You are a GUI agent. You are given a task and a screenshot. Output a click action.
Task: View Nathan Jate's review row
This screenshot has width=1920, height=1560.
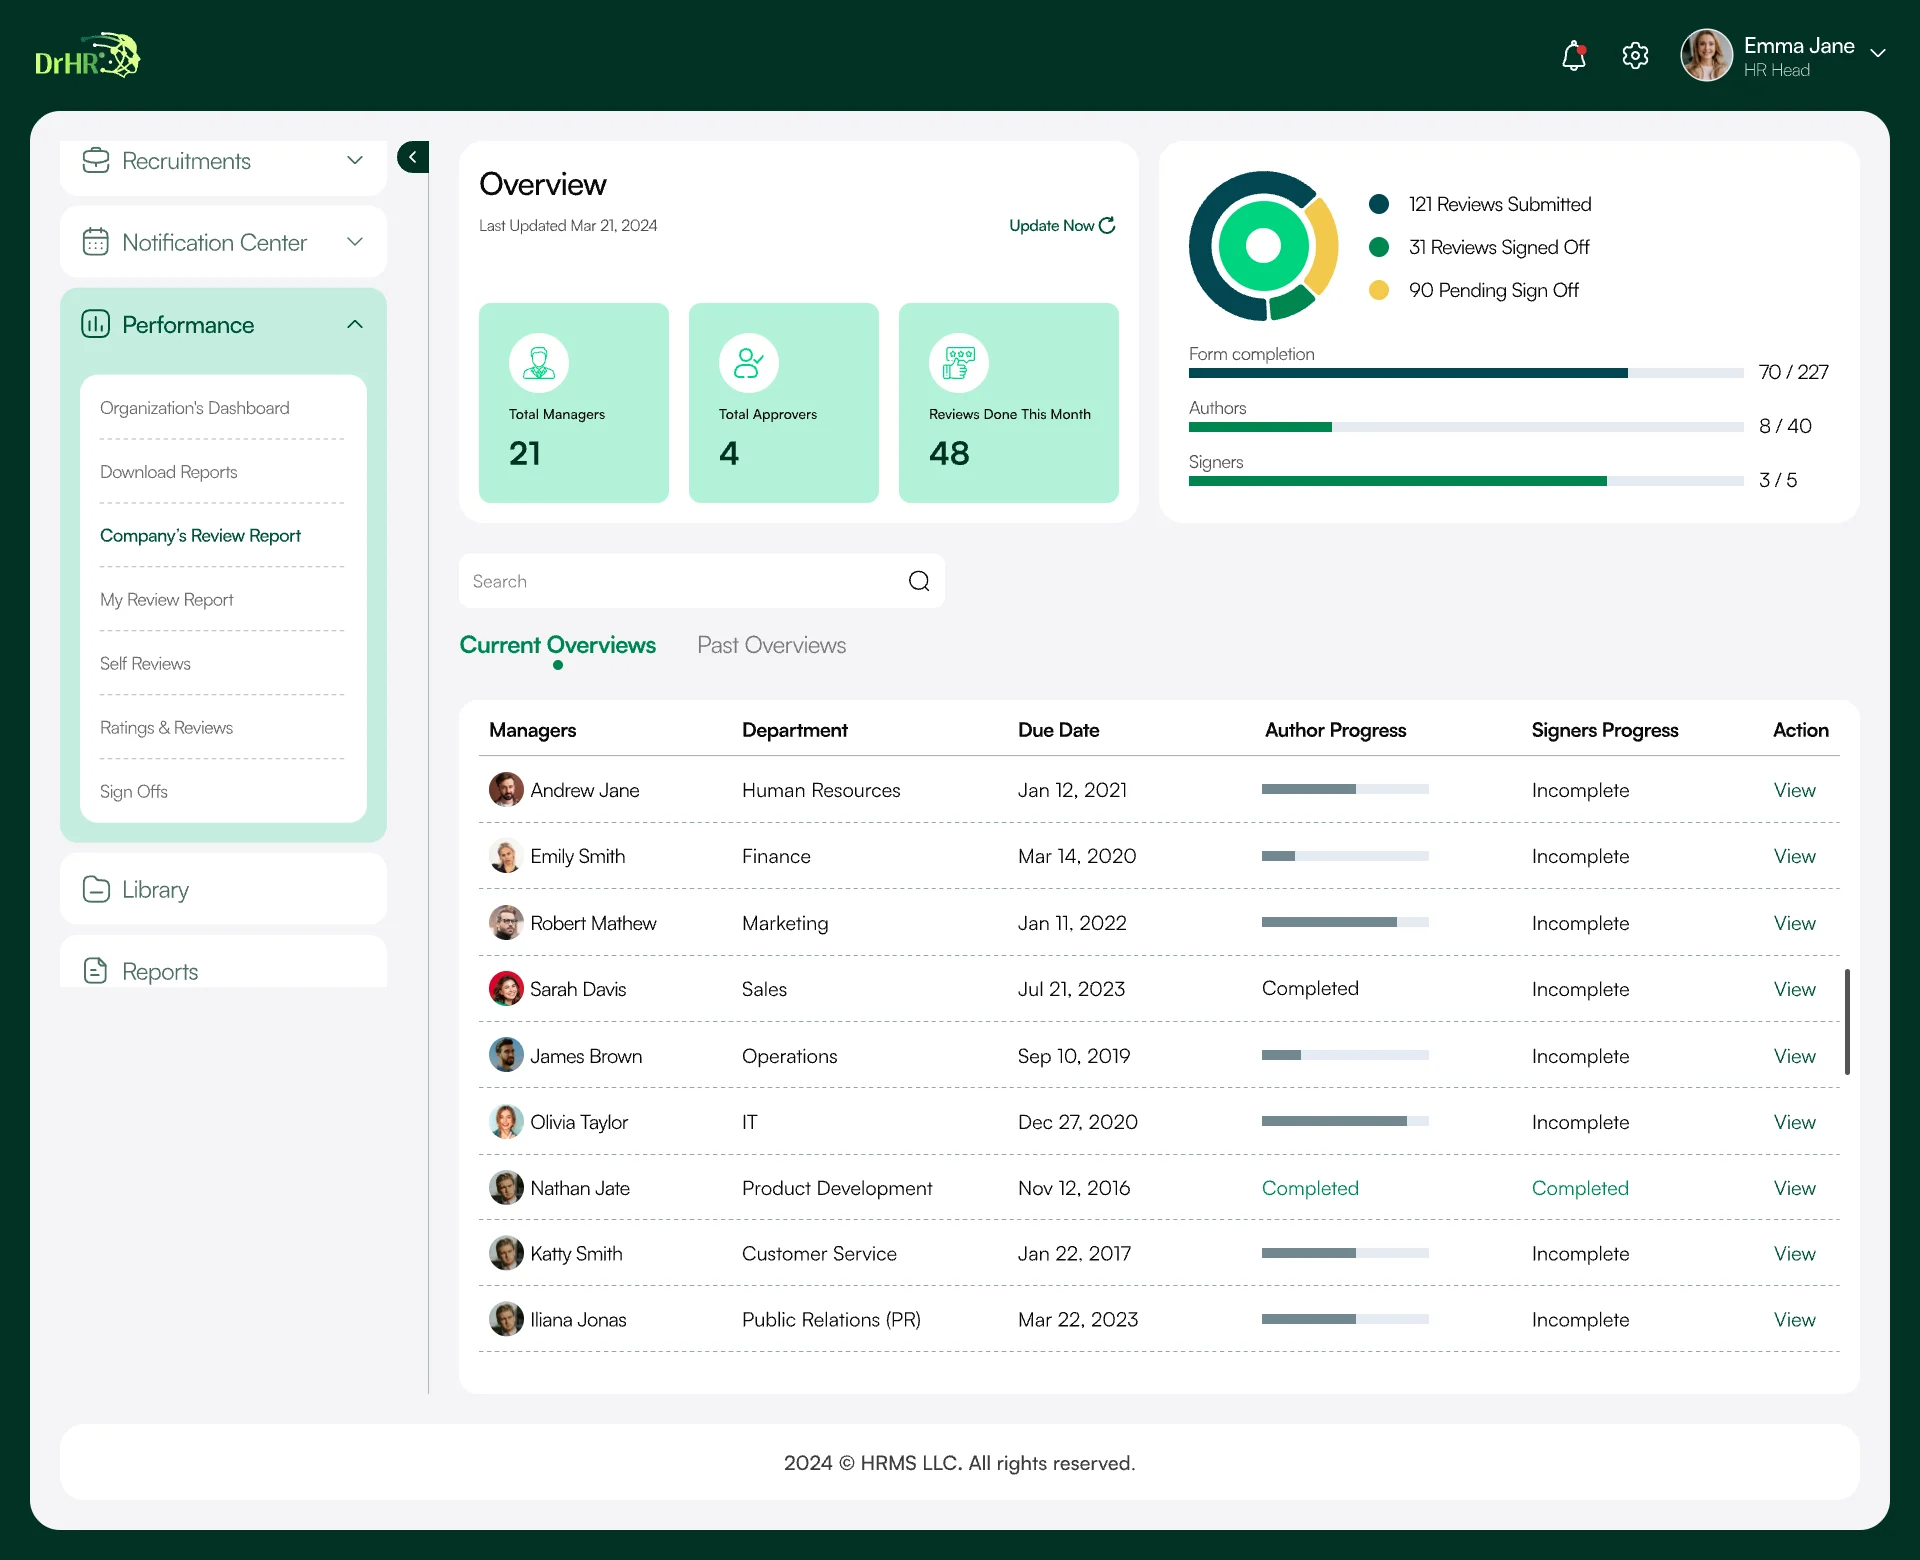click(x=1795, y=1188)
